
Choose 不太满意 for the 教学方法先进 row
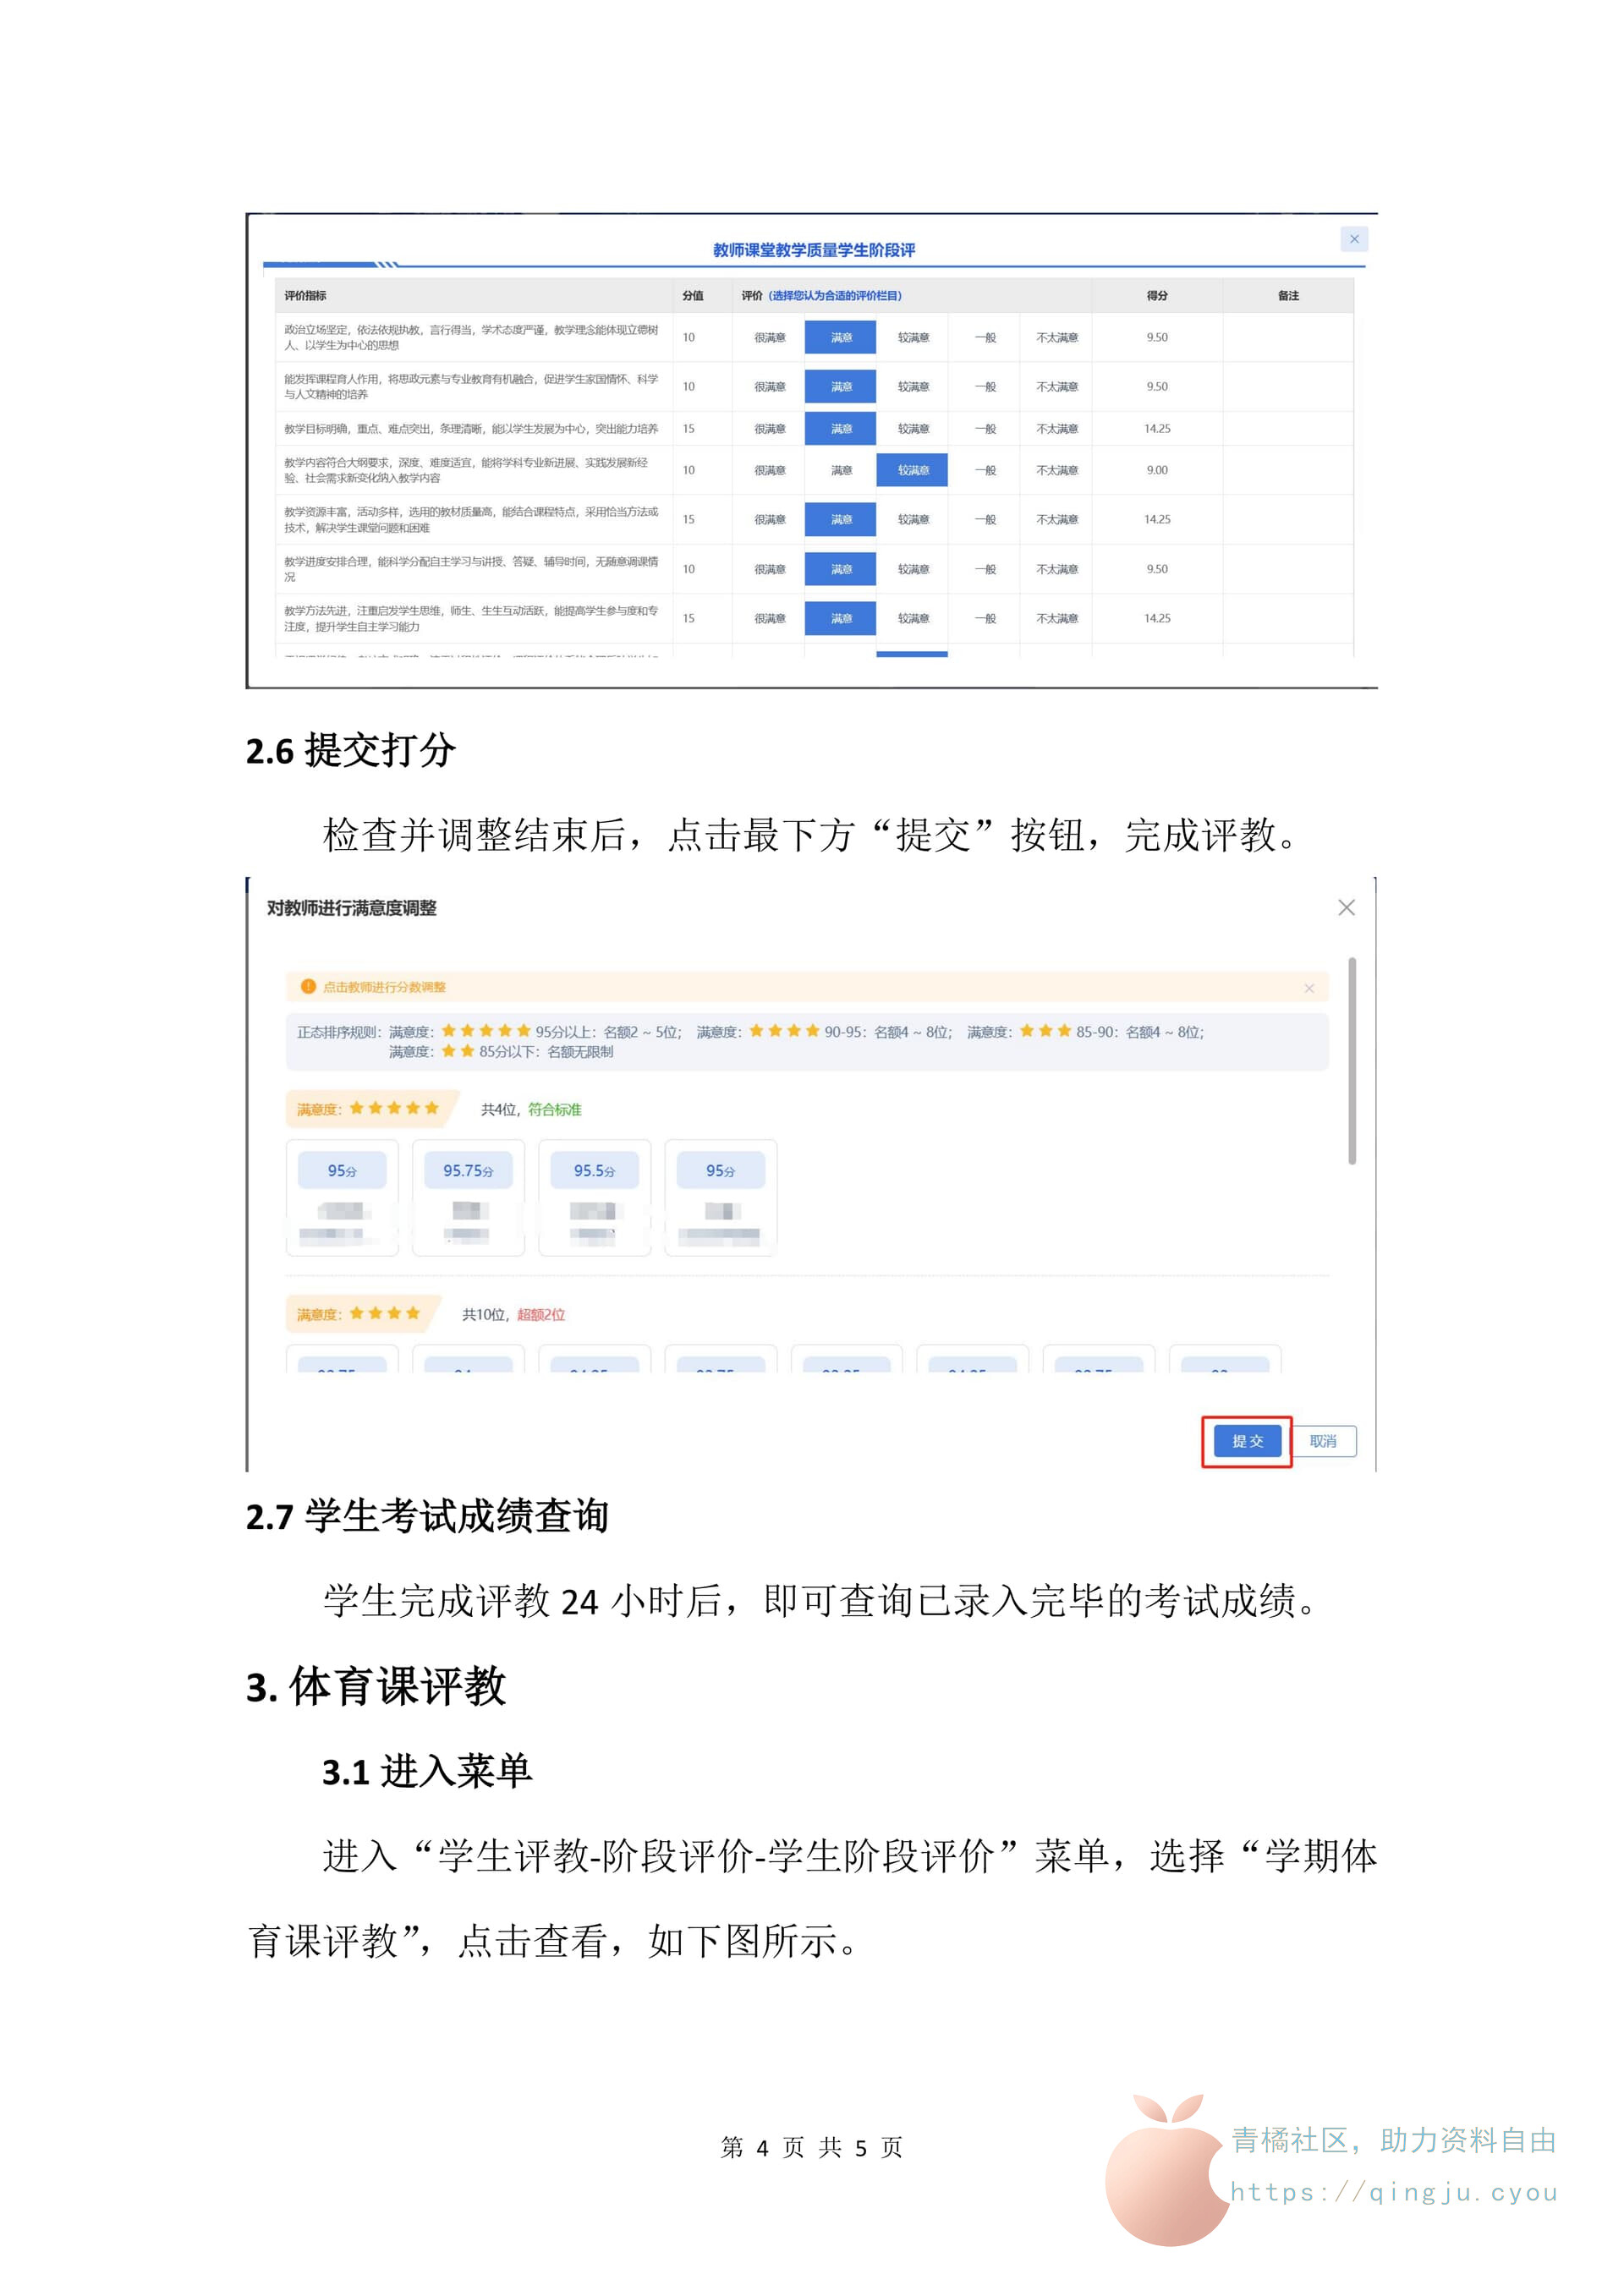(x=1056, y=619)
